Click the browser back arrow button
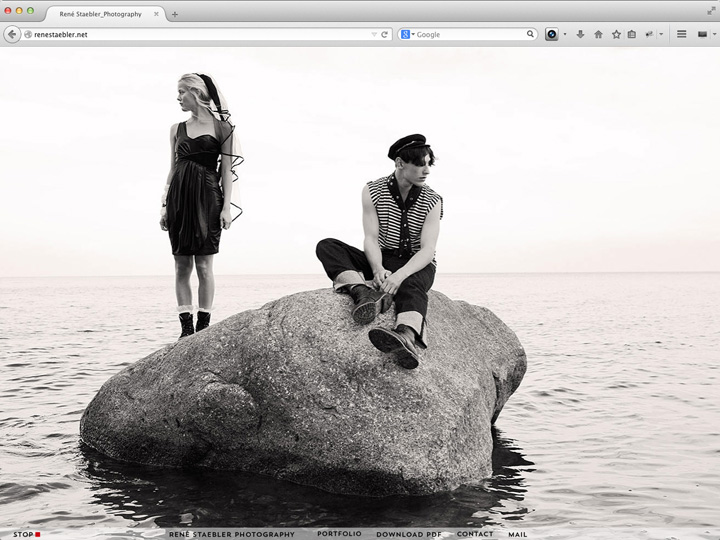This screenshot has width=720, height=540. pos(12,34)
